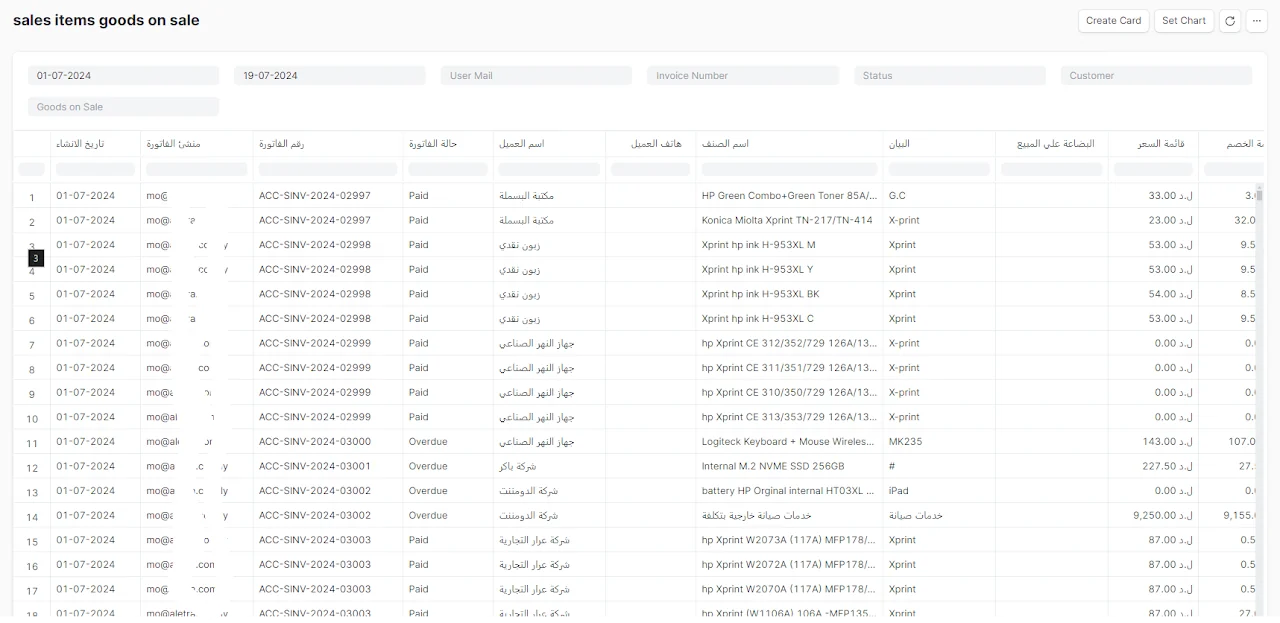Click column filter under اسم العميل

point(549,169)
